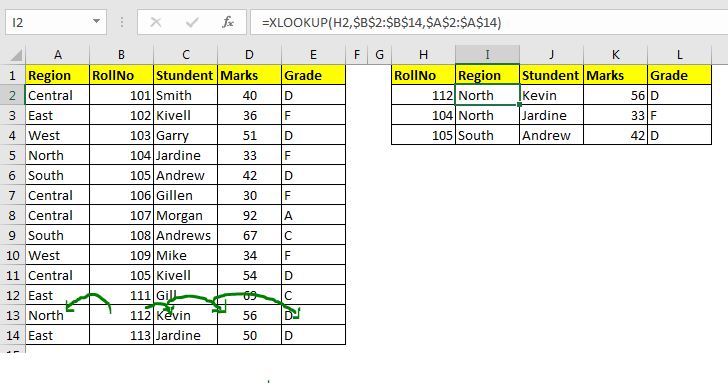Screen dimensions: 728x383
Task: Click the Cancel X icon in formula bar
Action: pos(156,22)
